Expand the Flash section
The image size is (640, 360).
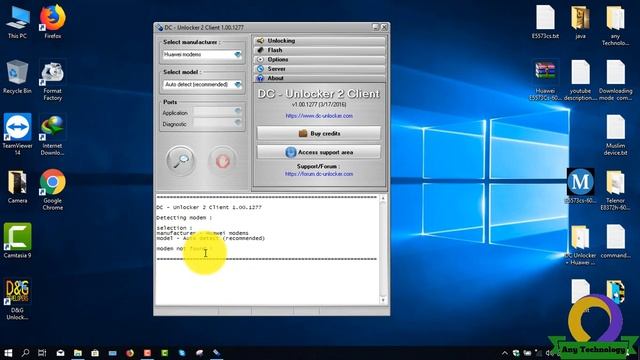tap(320, 50)
